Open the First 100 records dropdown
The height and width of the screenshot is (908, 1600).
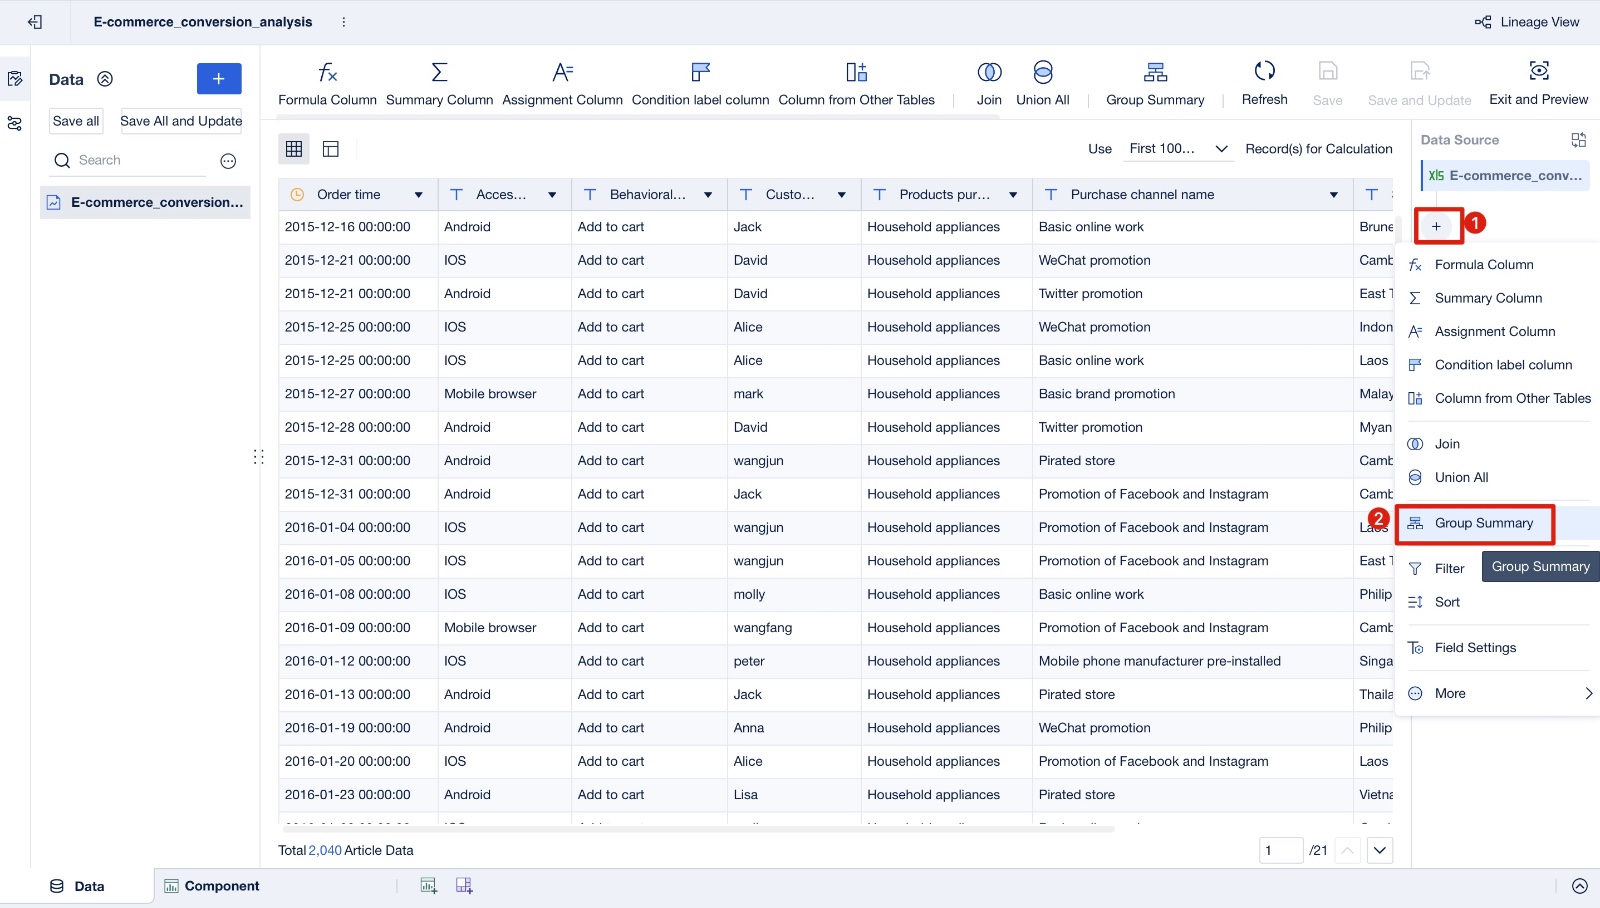(x=1177, y=149)
